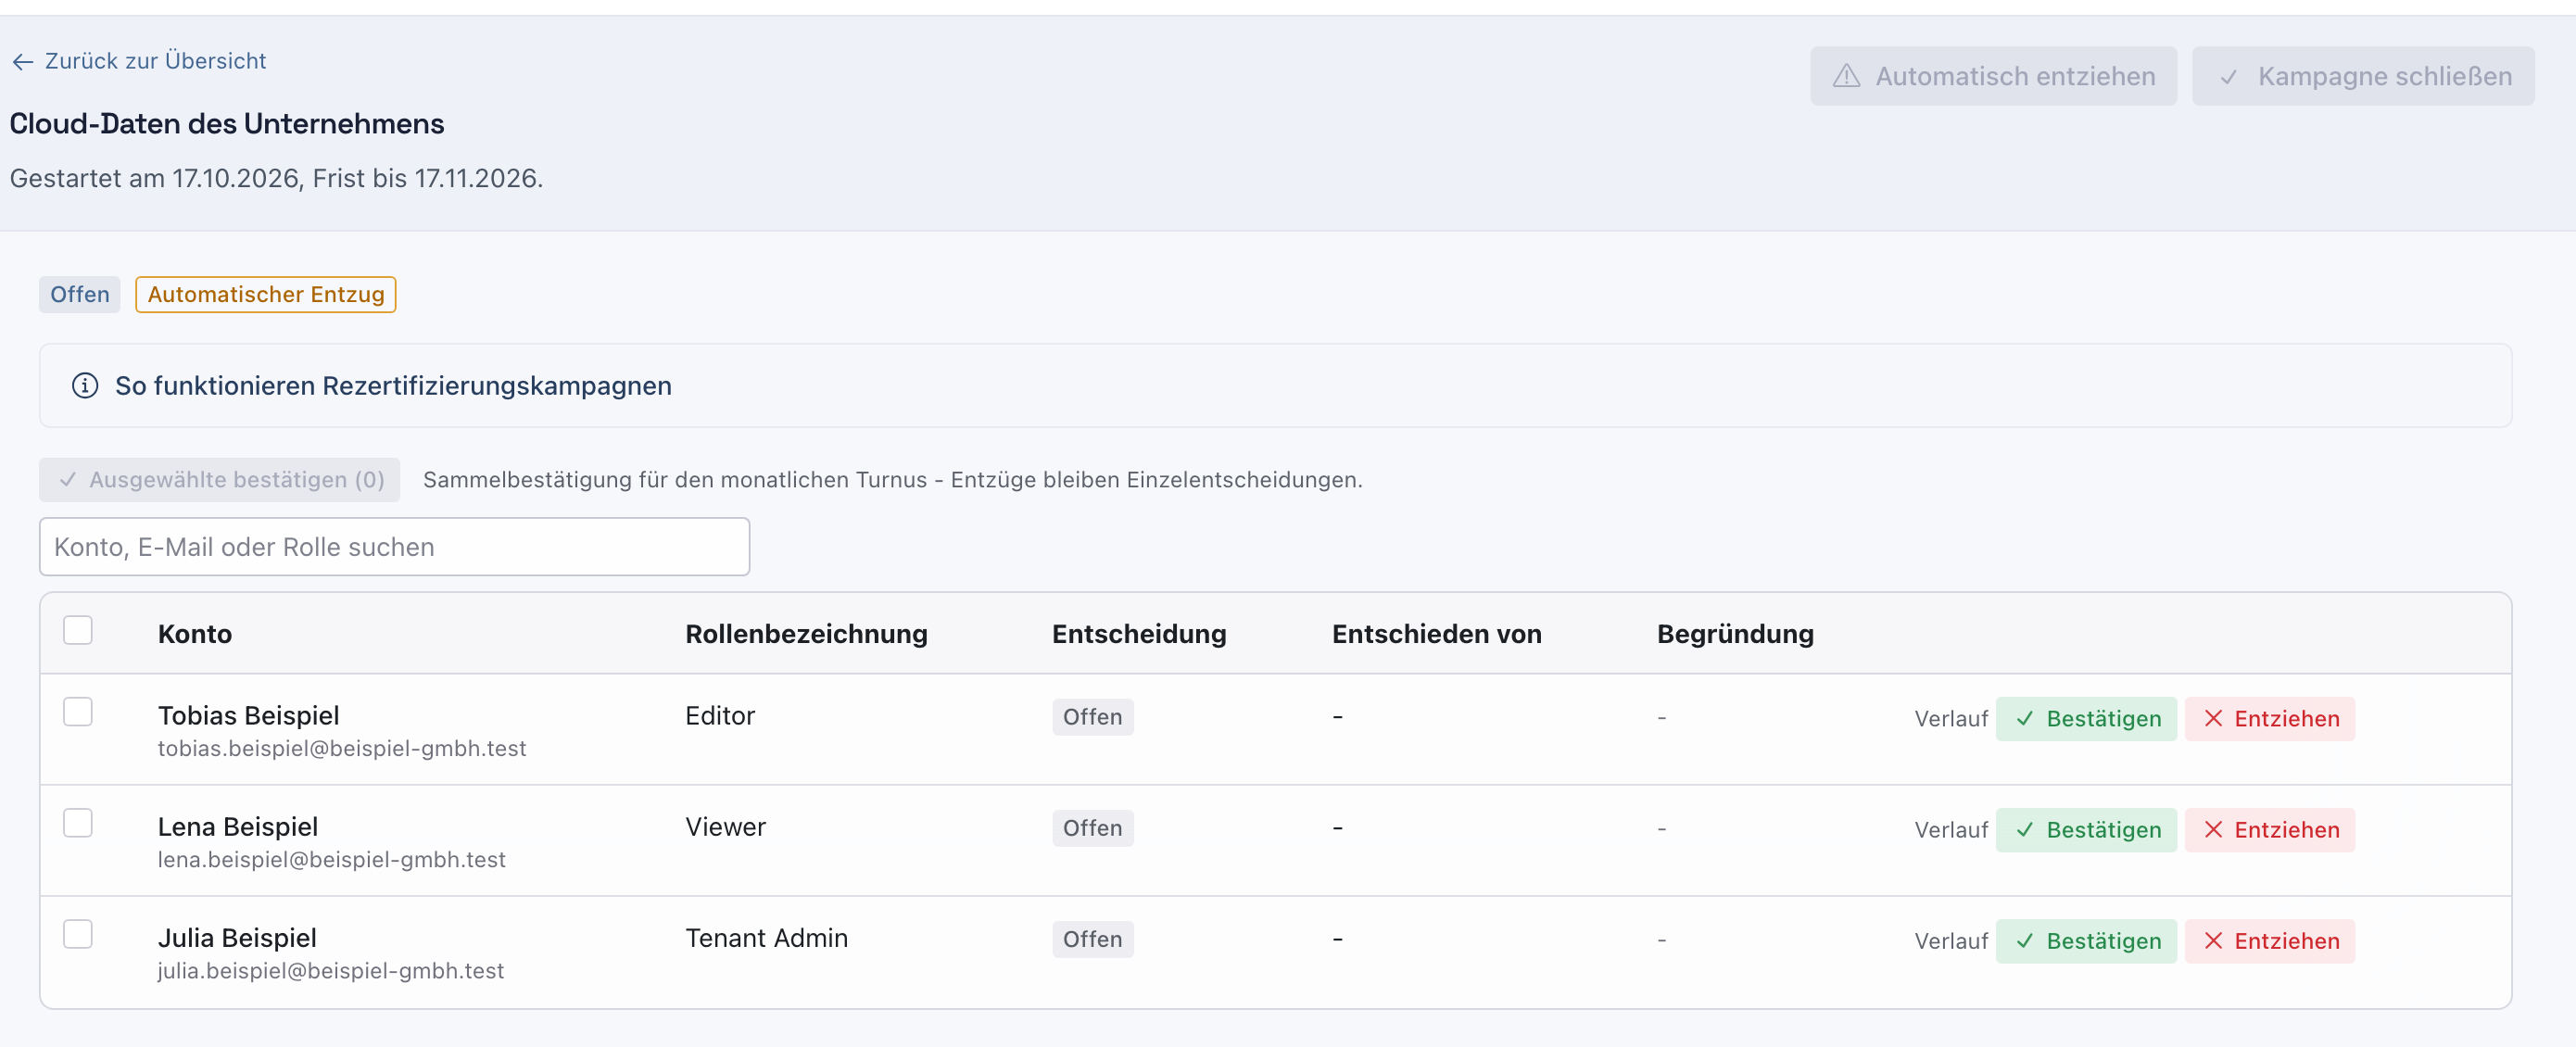Viewport: 2576px width, 1047px height.
Task: Revoke access with Entziehen for Julia Beispiel
Action: 2270,941
